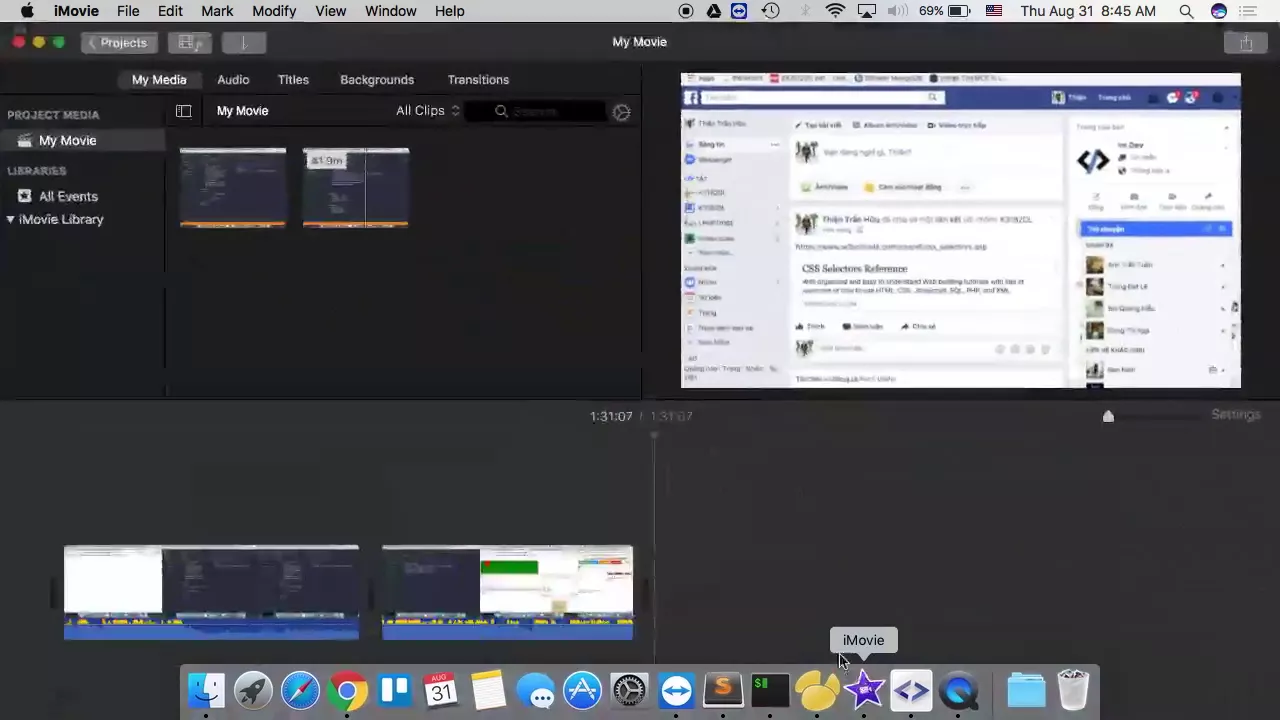Viewport: 1280px width, 720px height.
Task: Collapse the iMovie Library disclosure triangle
Action: (10, 219)
